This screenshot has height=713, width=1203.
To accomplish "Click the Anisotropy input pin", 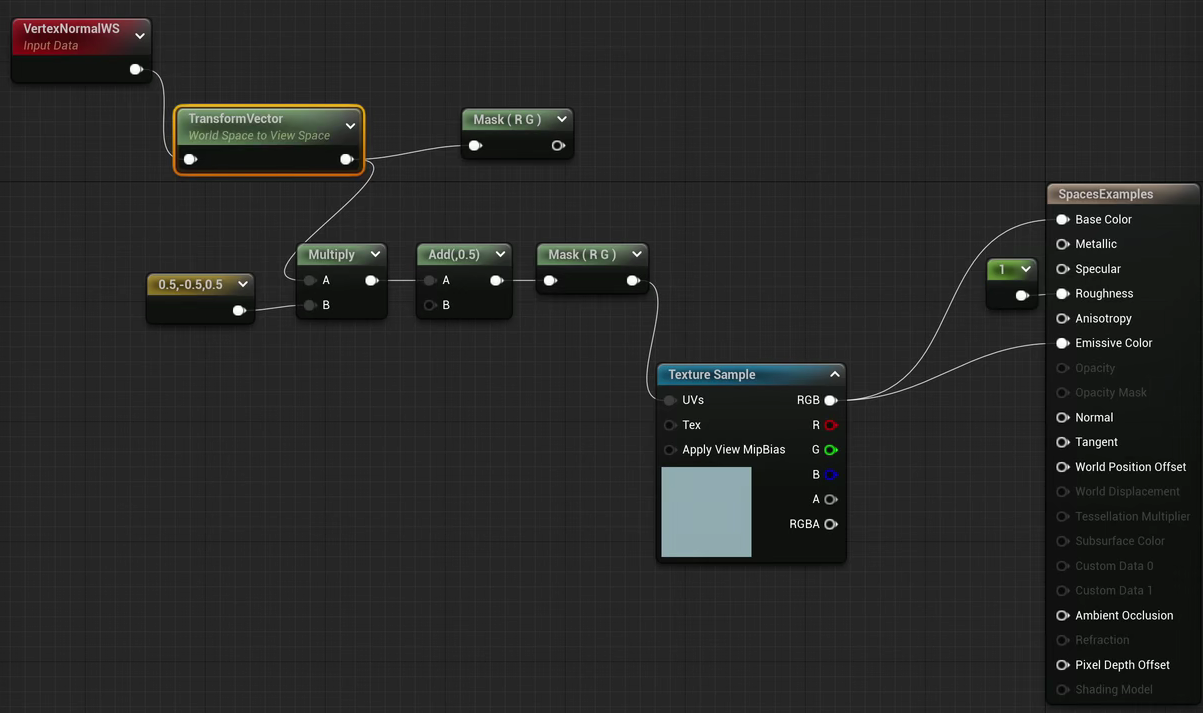I will pos(1063,318).
